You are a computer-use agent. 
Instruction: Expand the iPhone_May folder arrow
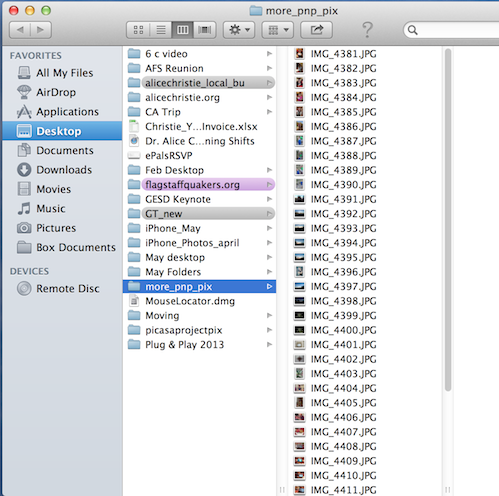(x=269, y=228)
